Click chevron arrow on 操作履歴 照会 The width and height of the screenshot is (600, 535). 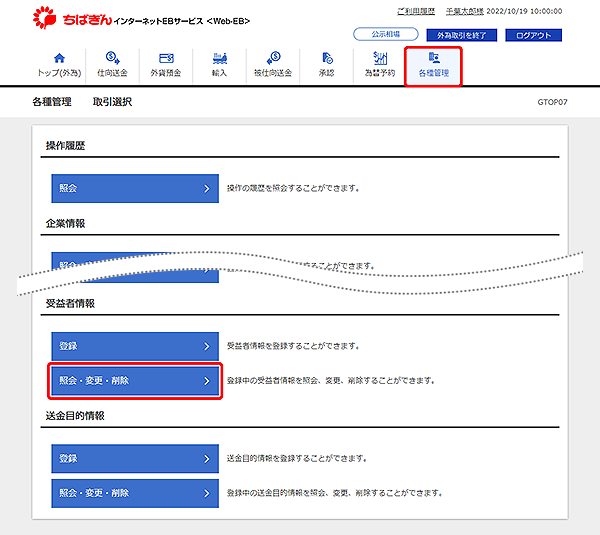coord(207,188)
